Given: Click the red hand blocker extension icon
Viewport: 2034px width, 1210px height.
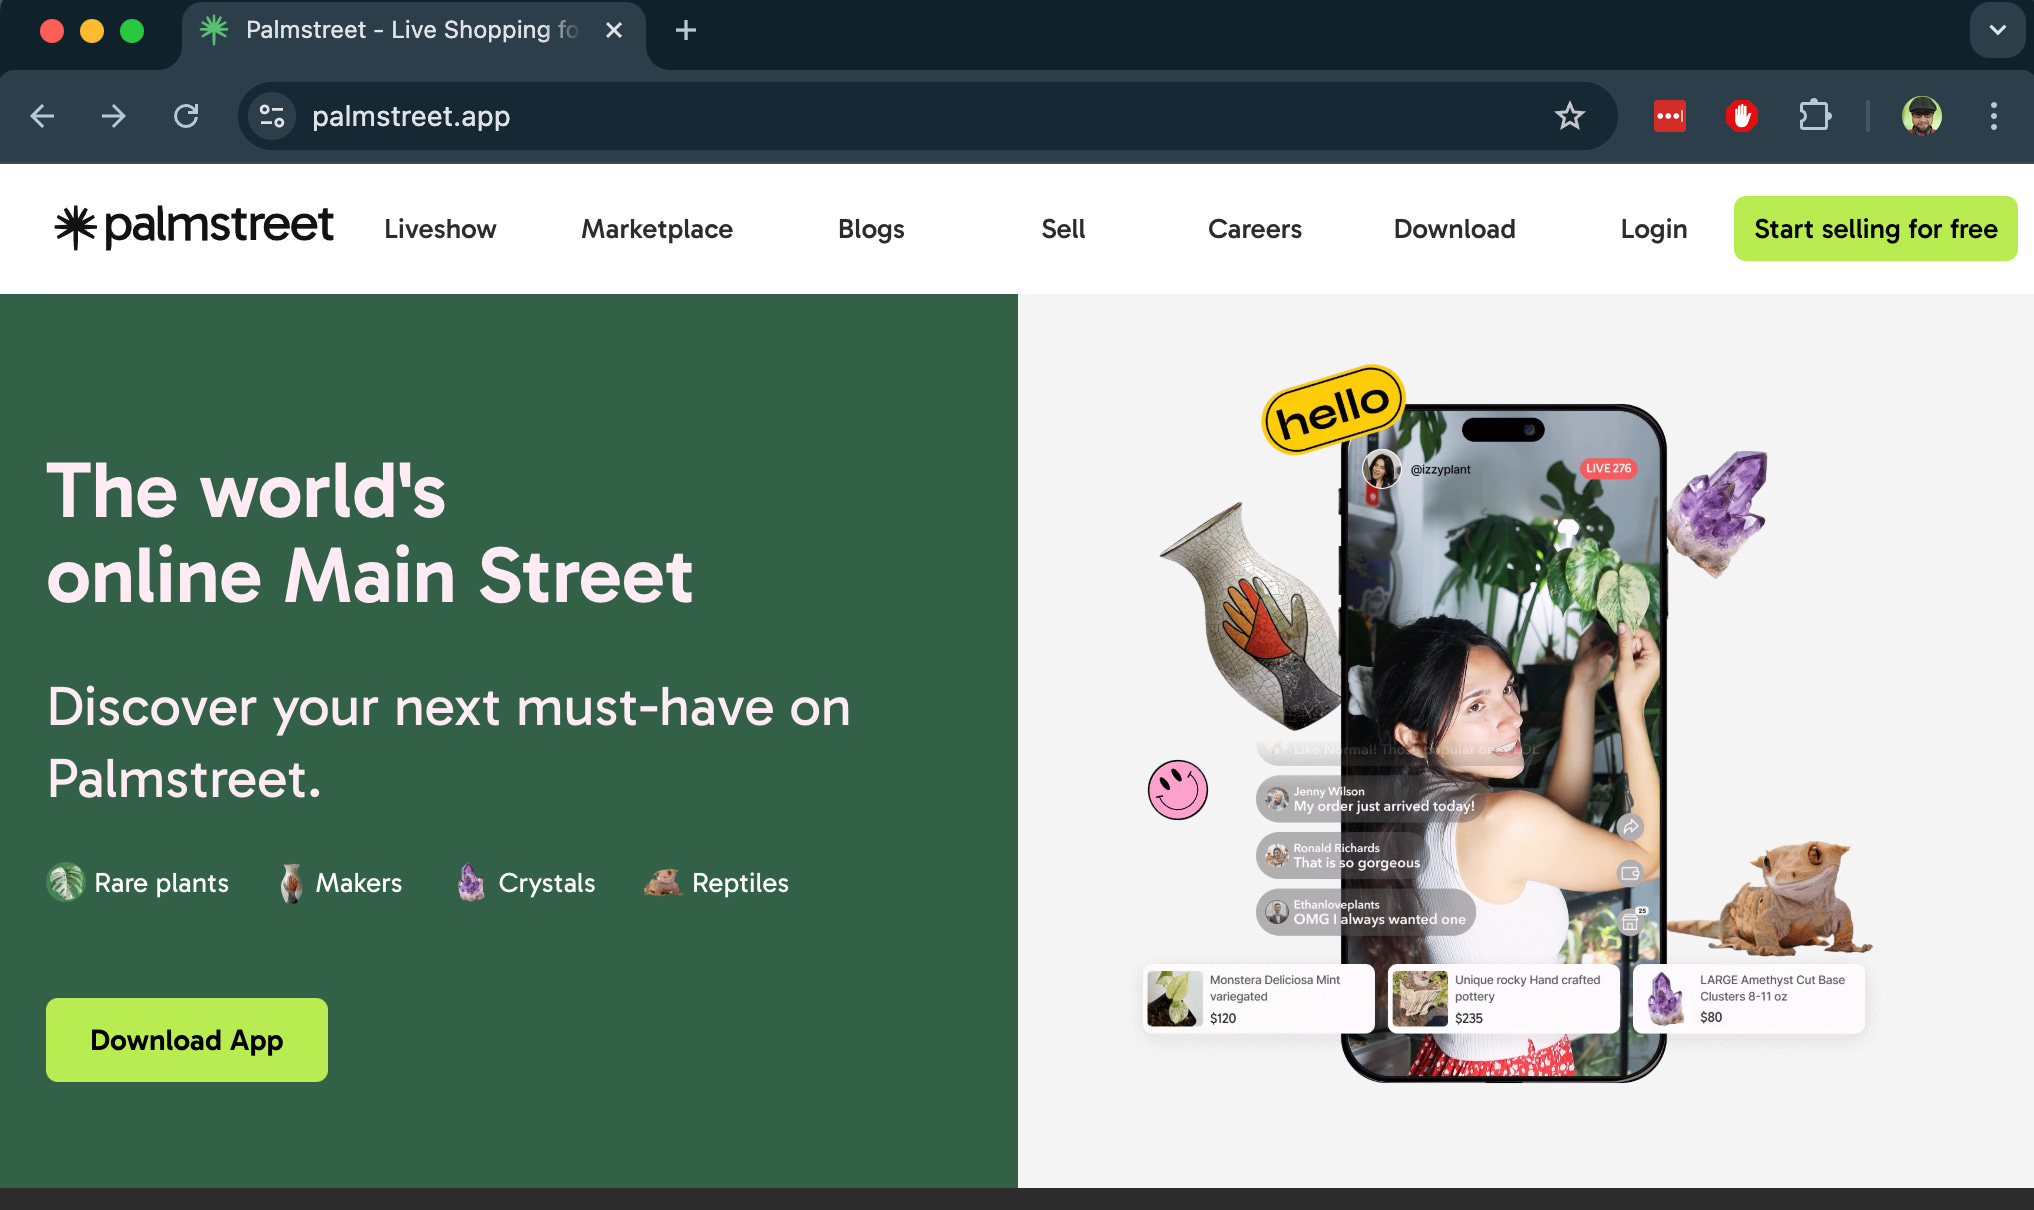Looking at the screenshot, I should pos(1741,116).
